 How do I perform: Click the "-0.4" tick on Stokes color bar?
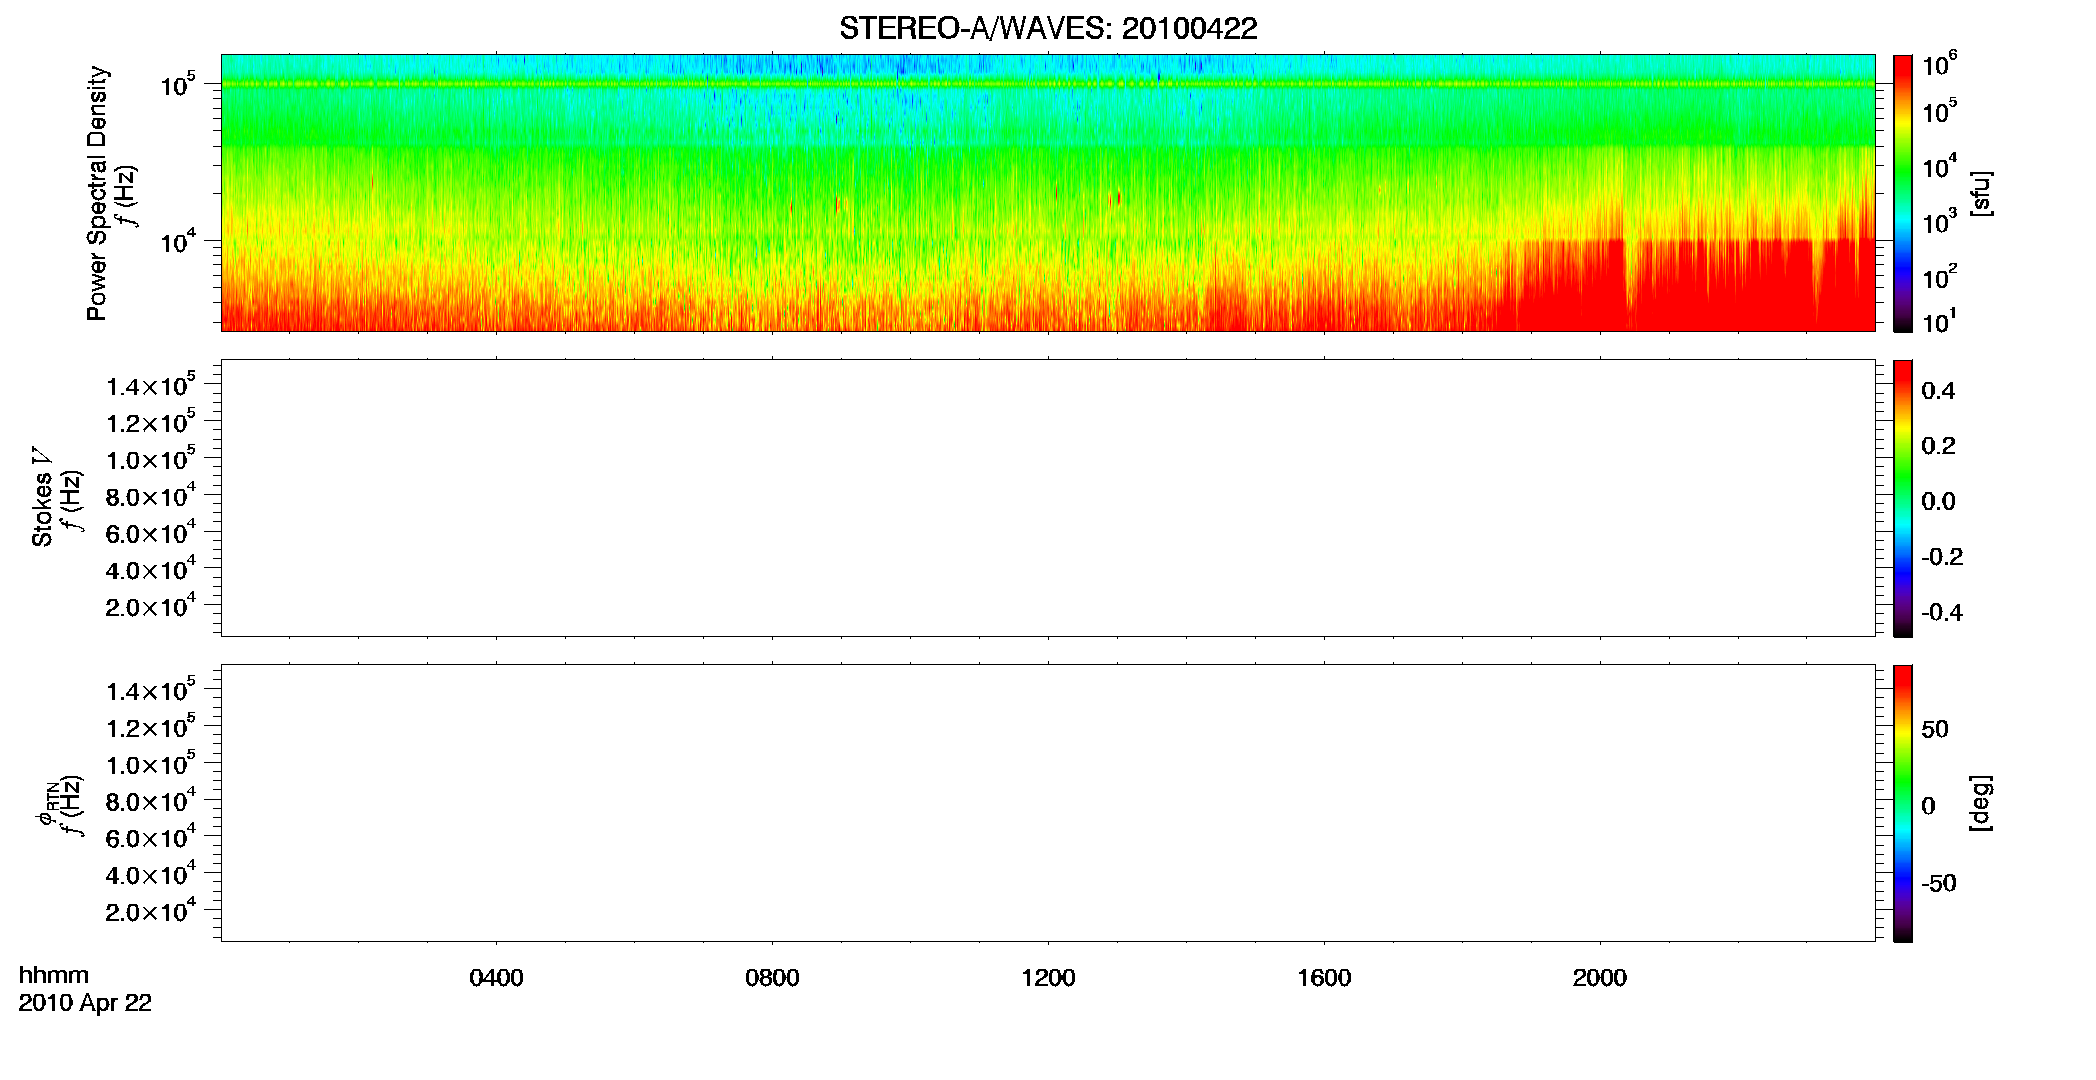click(x=1942, y=613)
